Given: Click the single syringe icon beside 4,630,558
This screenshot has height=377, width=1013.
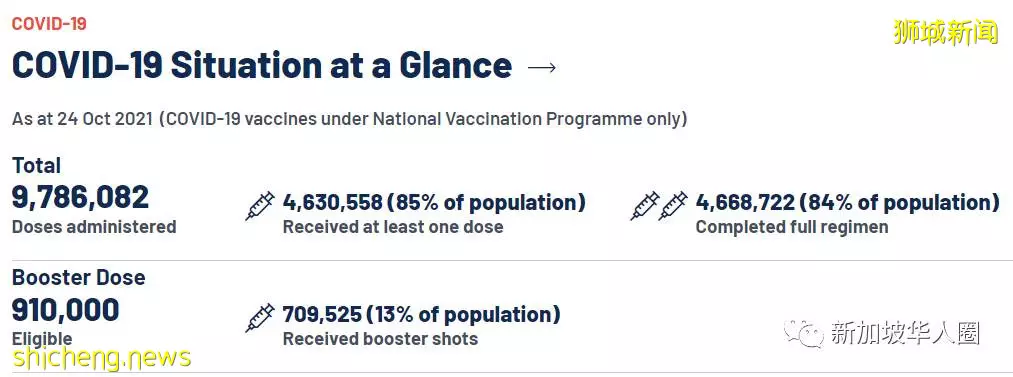Looking at the screenshot, I should [260, 207].
